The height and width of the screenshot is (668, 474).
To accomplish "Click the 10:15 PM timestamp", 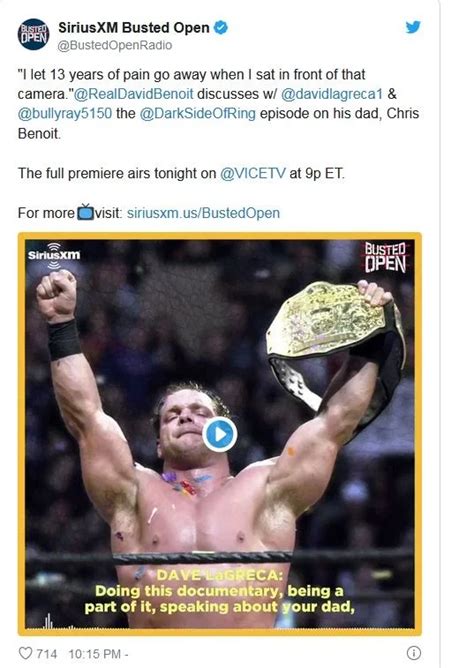I will coord(95,653).
